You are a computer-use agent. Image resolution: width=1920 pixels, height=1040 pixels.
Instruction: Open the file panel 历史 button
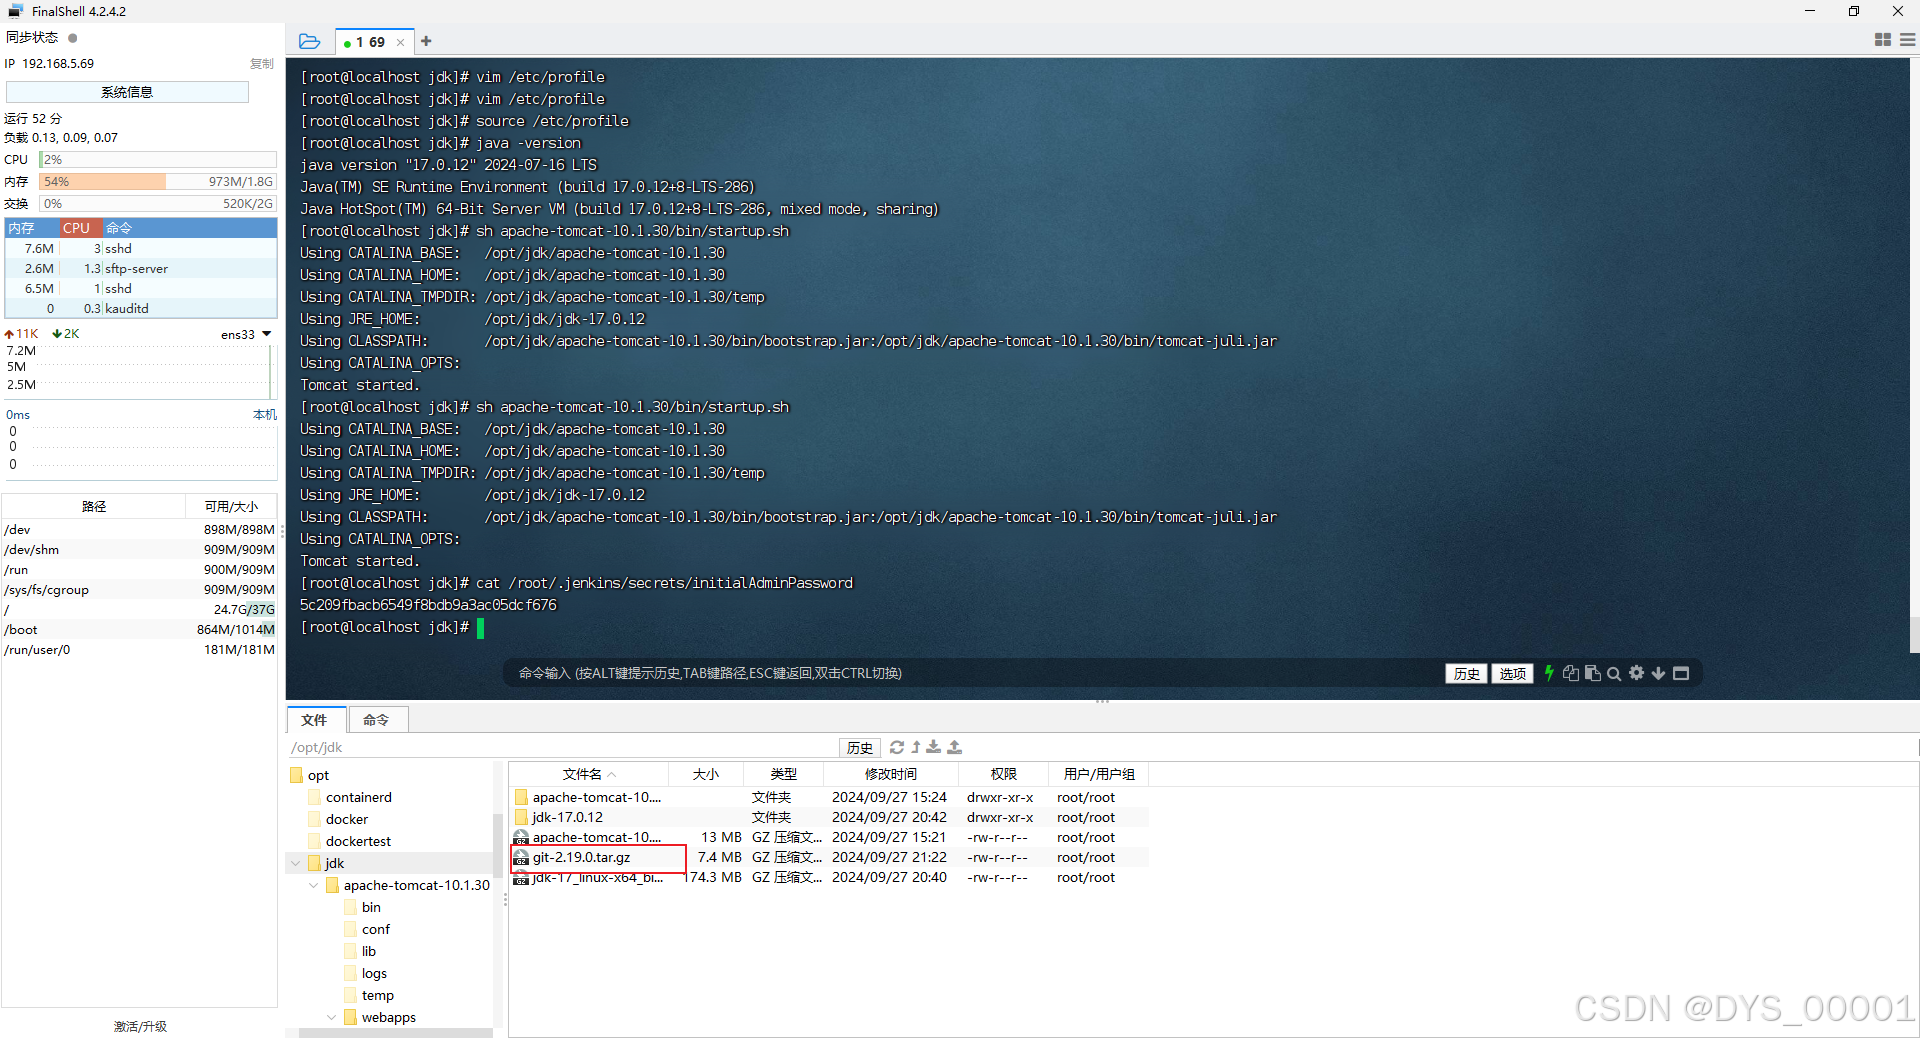pyautogui.click(x=859, y=747)
